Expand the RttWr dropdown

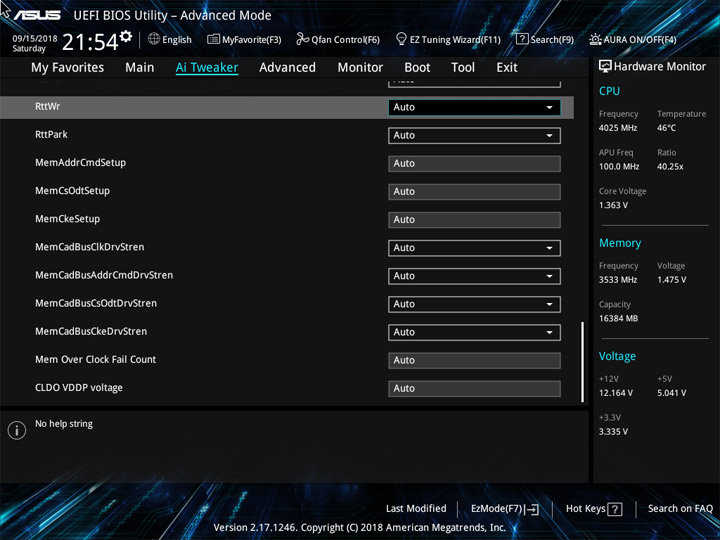pyautogui.click(x=474, y=107)
